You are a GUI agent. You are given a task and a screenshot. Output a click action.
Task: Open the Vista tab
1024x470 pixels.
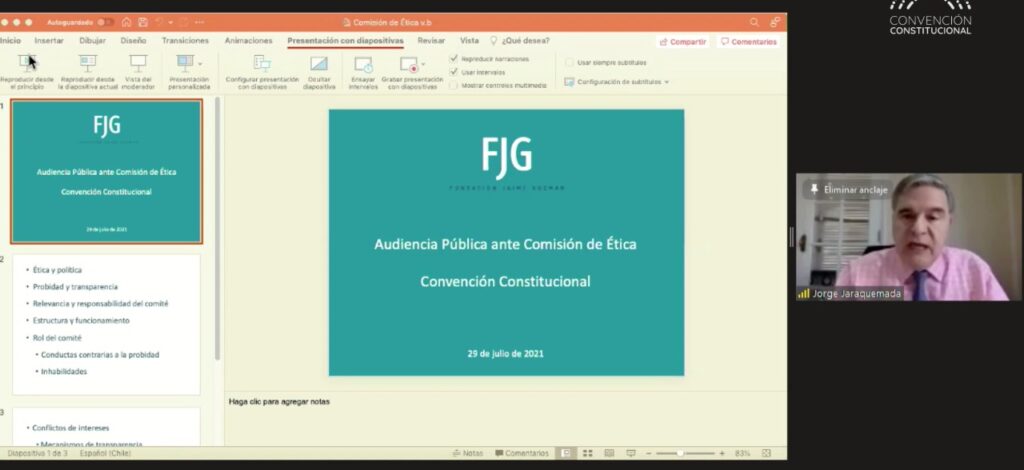tap(469, 40)
